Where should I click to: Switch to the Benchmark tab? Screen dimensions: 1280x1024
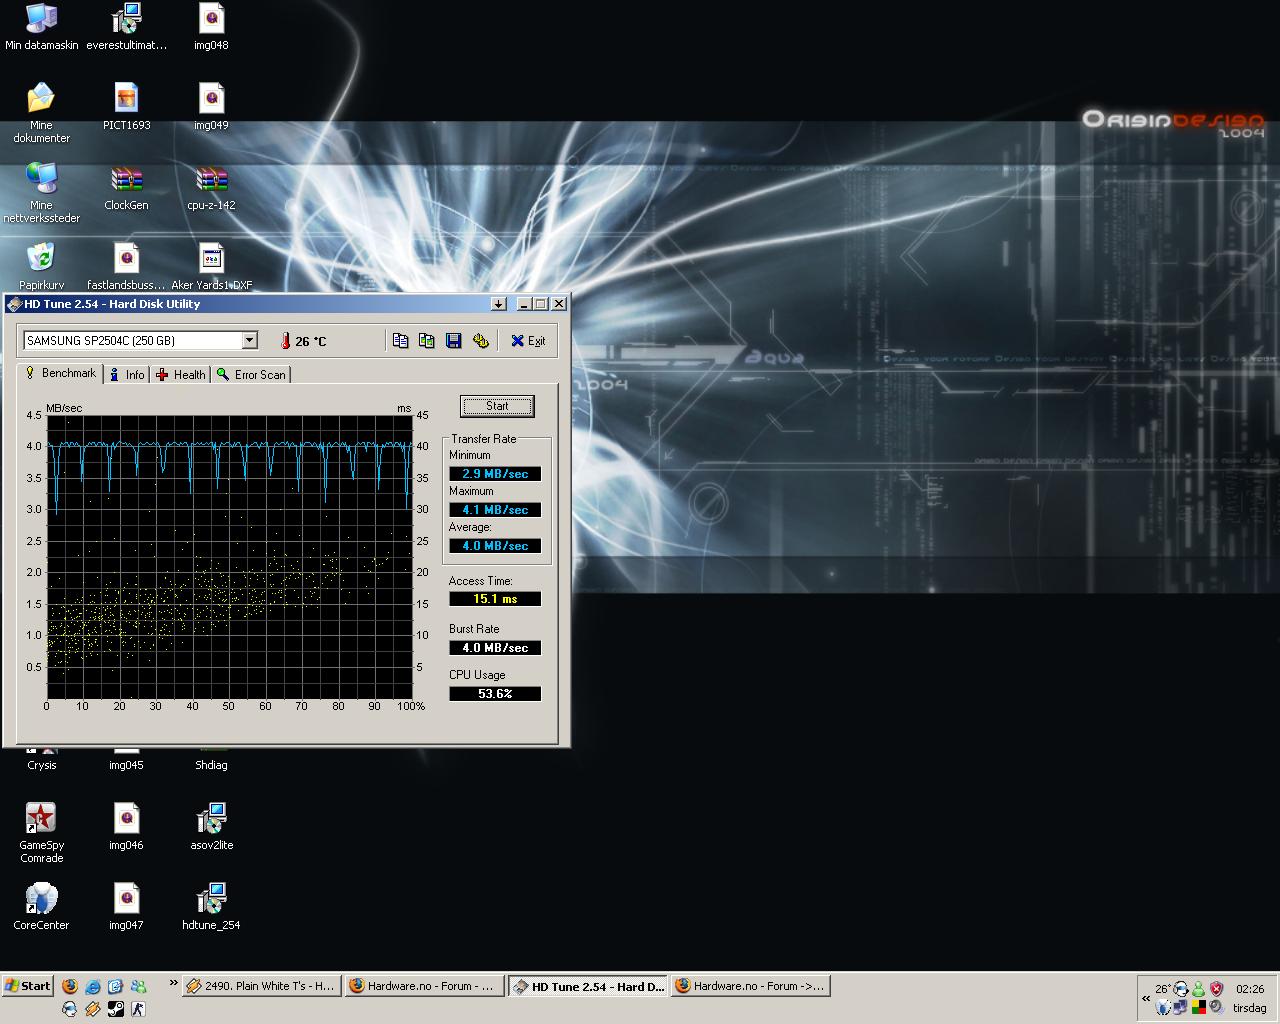click(x=61, y=373)
